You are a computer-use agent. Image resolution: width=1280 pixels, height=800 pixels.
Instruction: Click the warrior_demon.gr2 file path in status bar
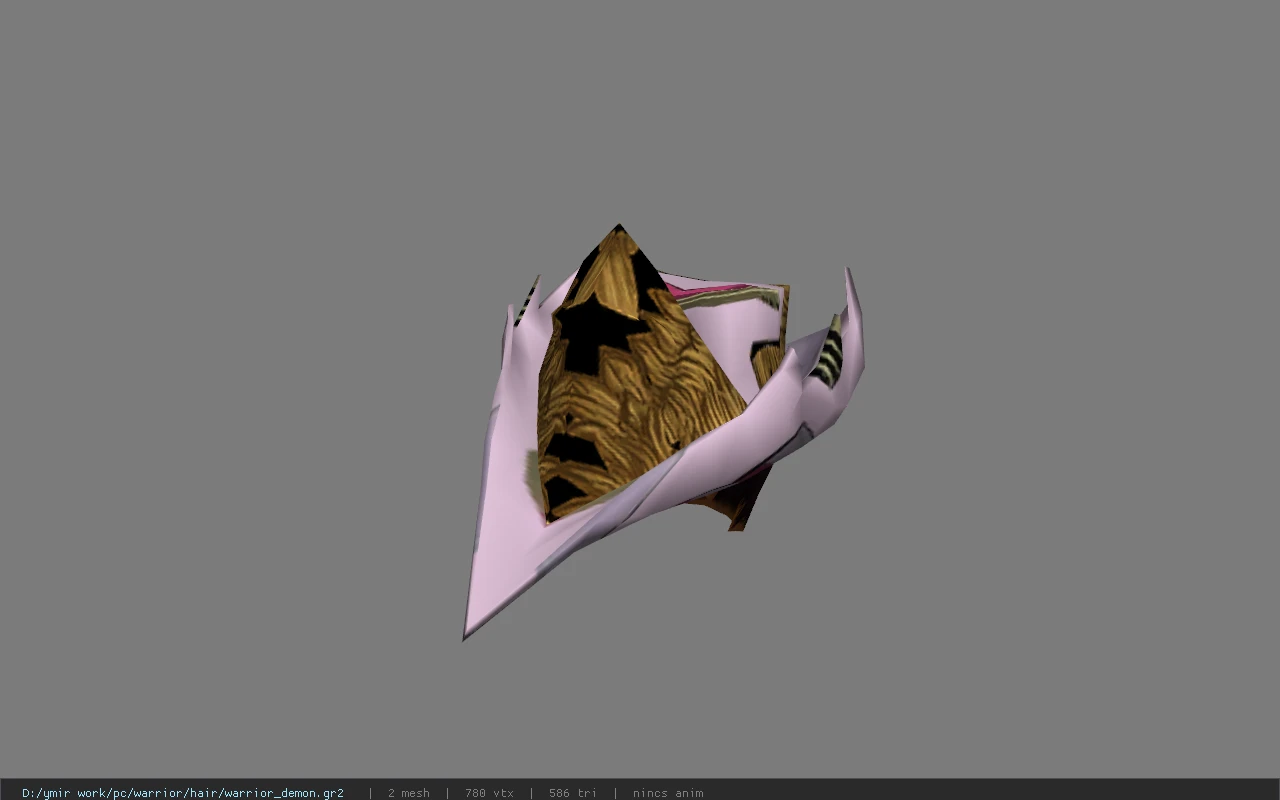[183, 793]
